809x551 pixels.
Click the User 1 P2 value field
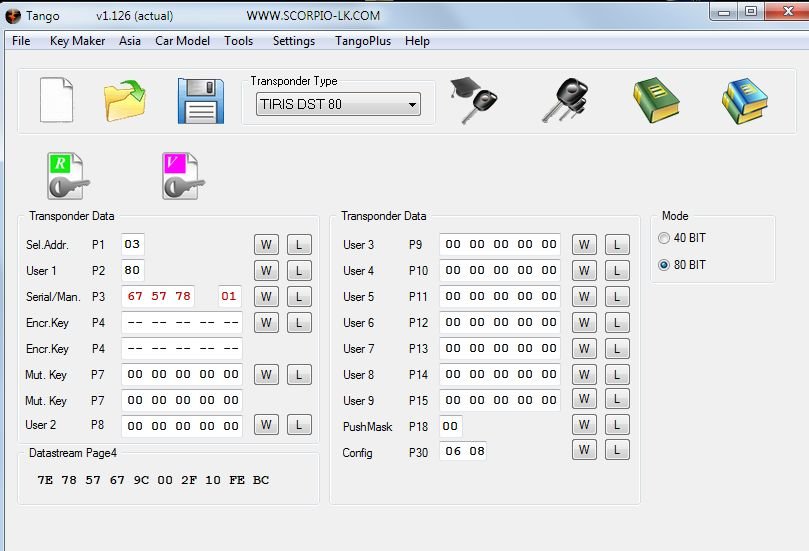pos(133,271)
